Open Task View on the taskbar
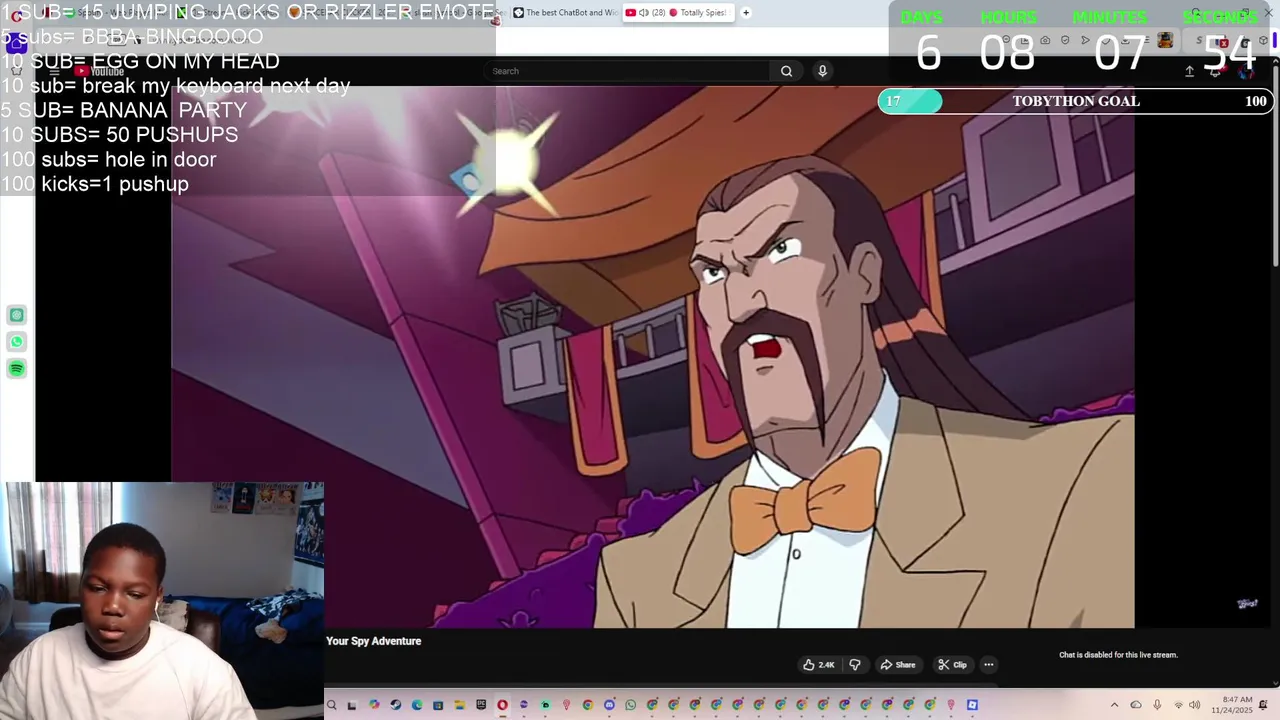 (x=351, y=705)
